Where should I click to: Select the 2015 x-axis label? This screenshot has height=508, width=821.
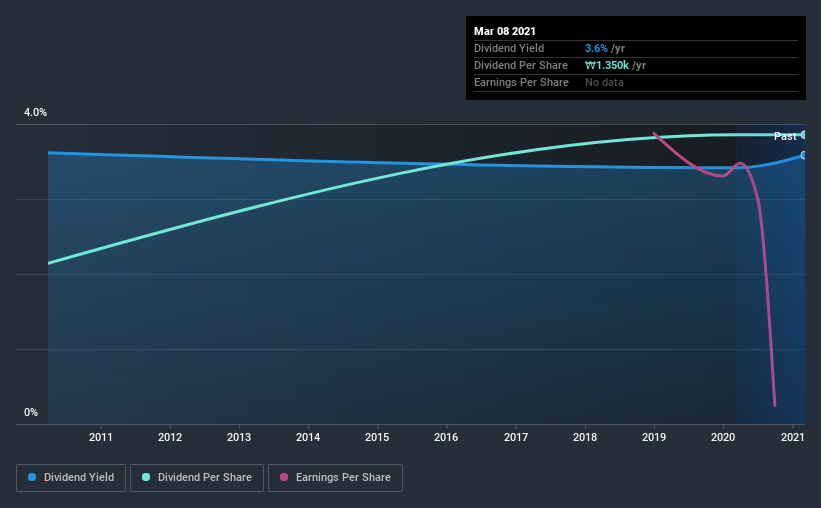click(377, 437)
